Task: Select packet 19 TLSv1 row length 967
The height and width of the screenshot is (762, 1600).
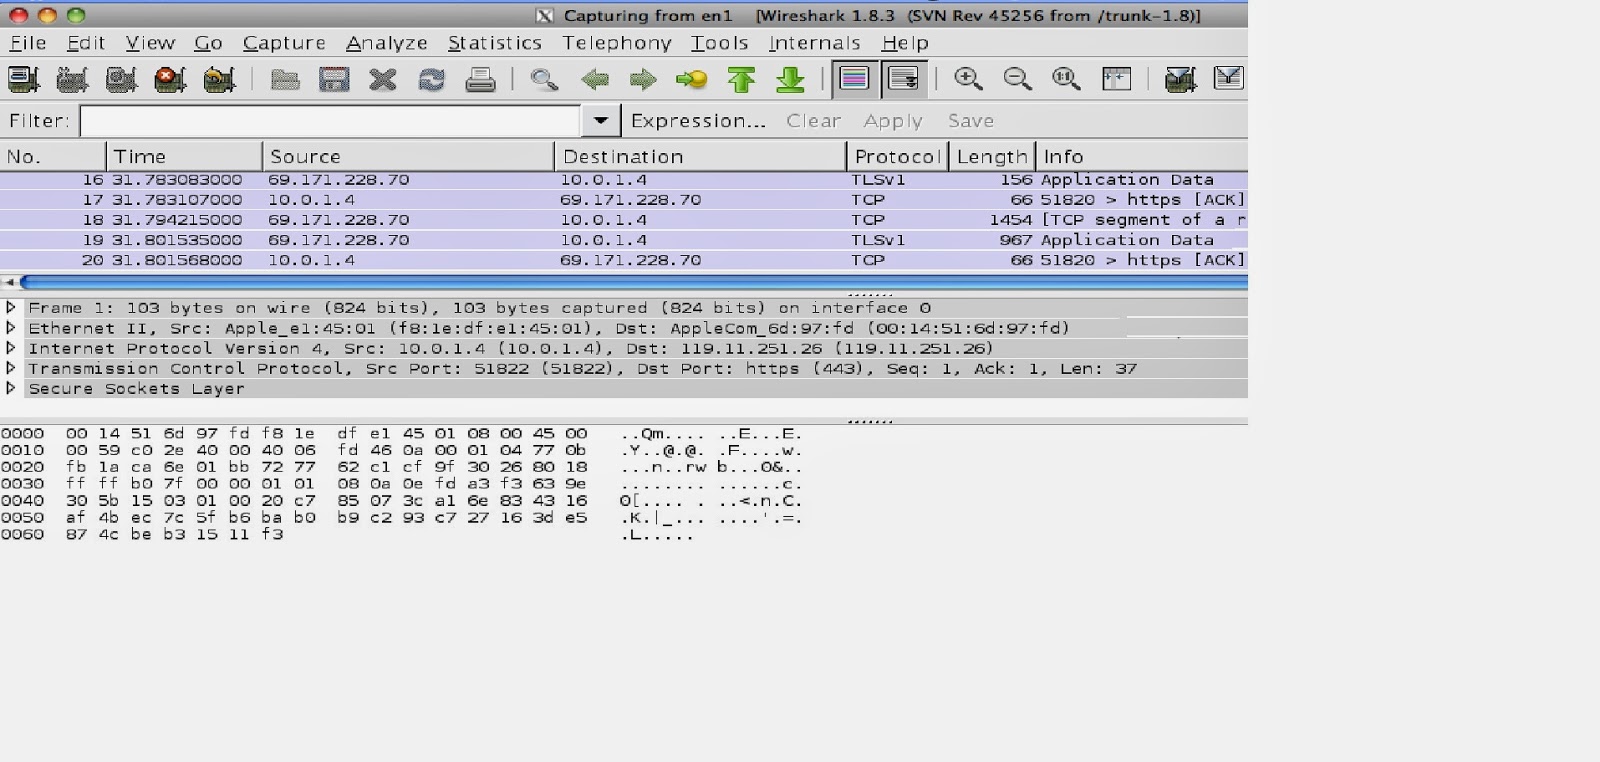Action: click(x=624, y=240)
